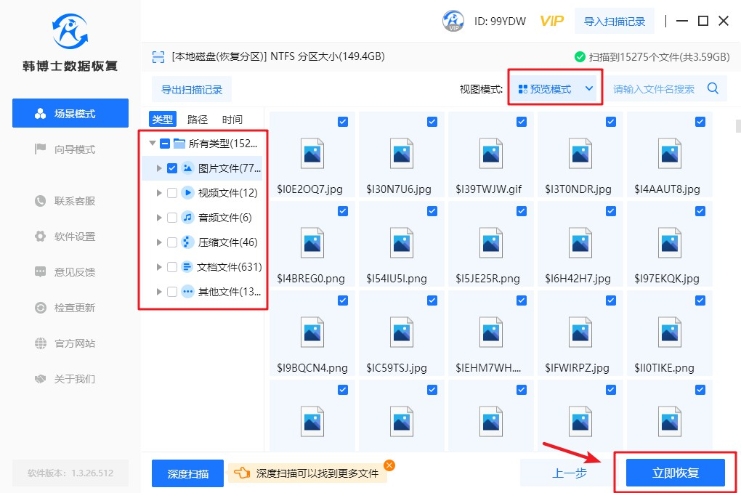Open 软件设置 software settings
742x500 pixels.
click(x=74, y=236)
